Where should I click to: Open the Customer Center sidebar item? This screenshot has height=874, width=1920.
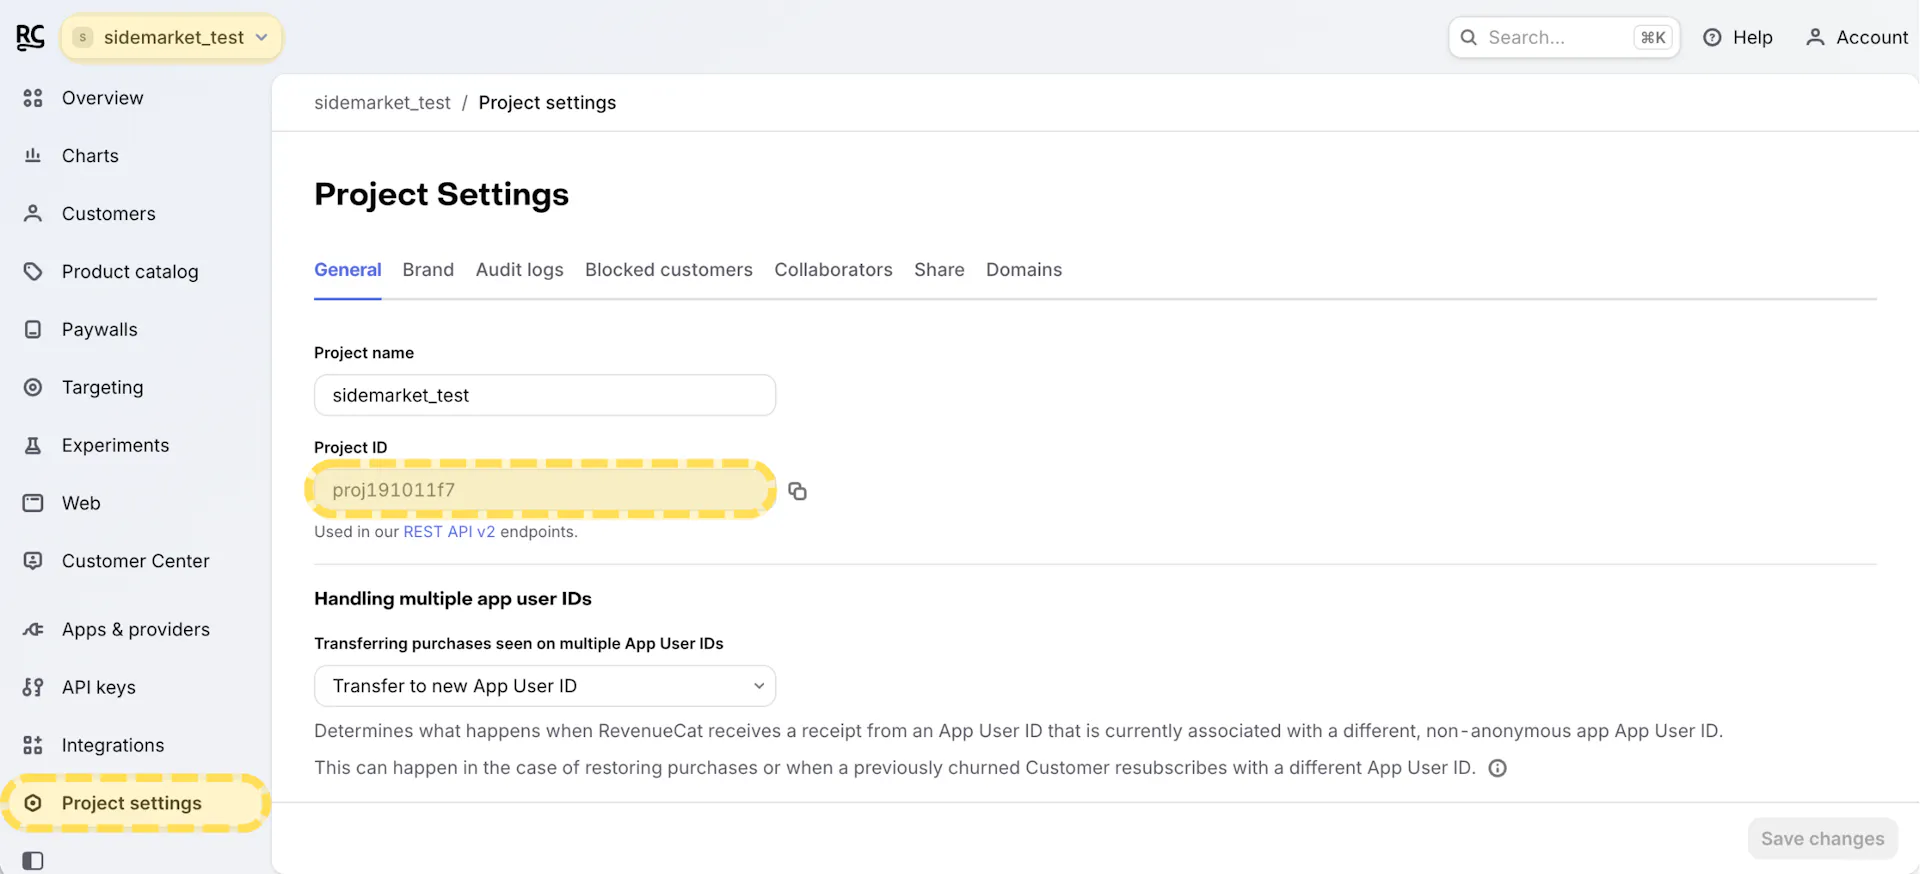(x=135, y=561)
